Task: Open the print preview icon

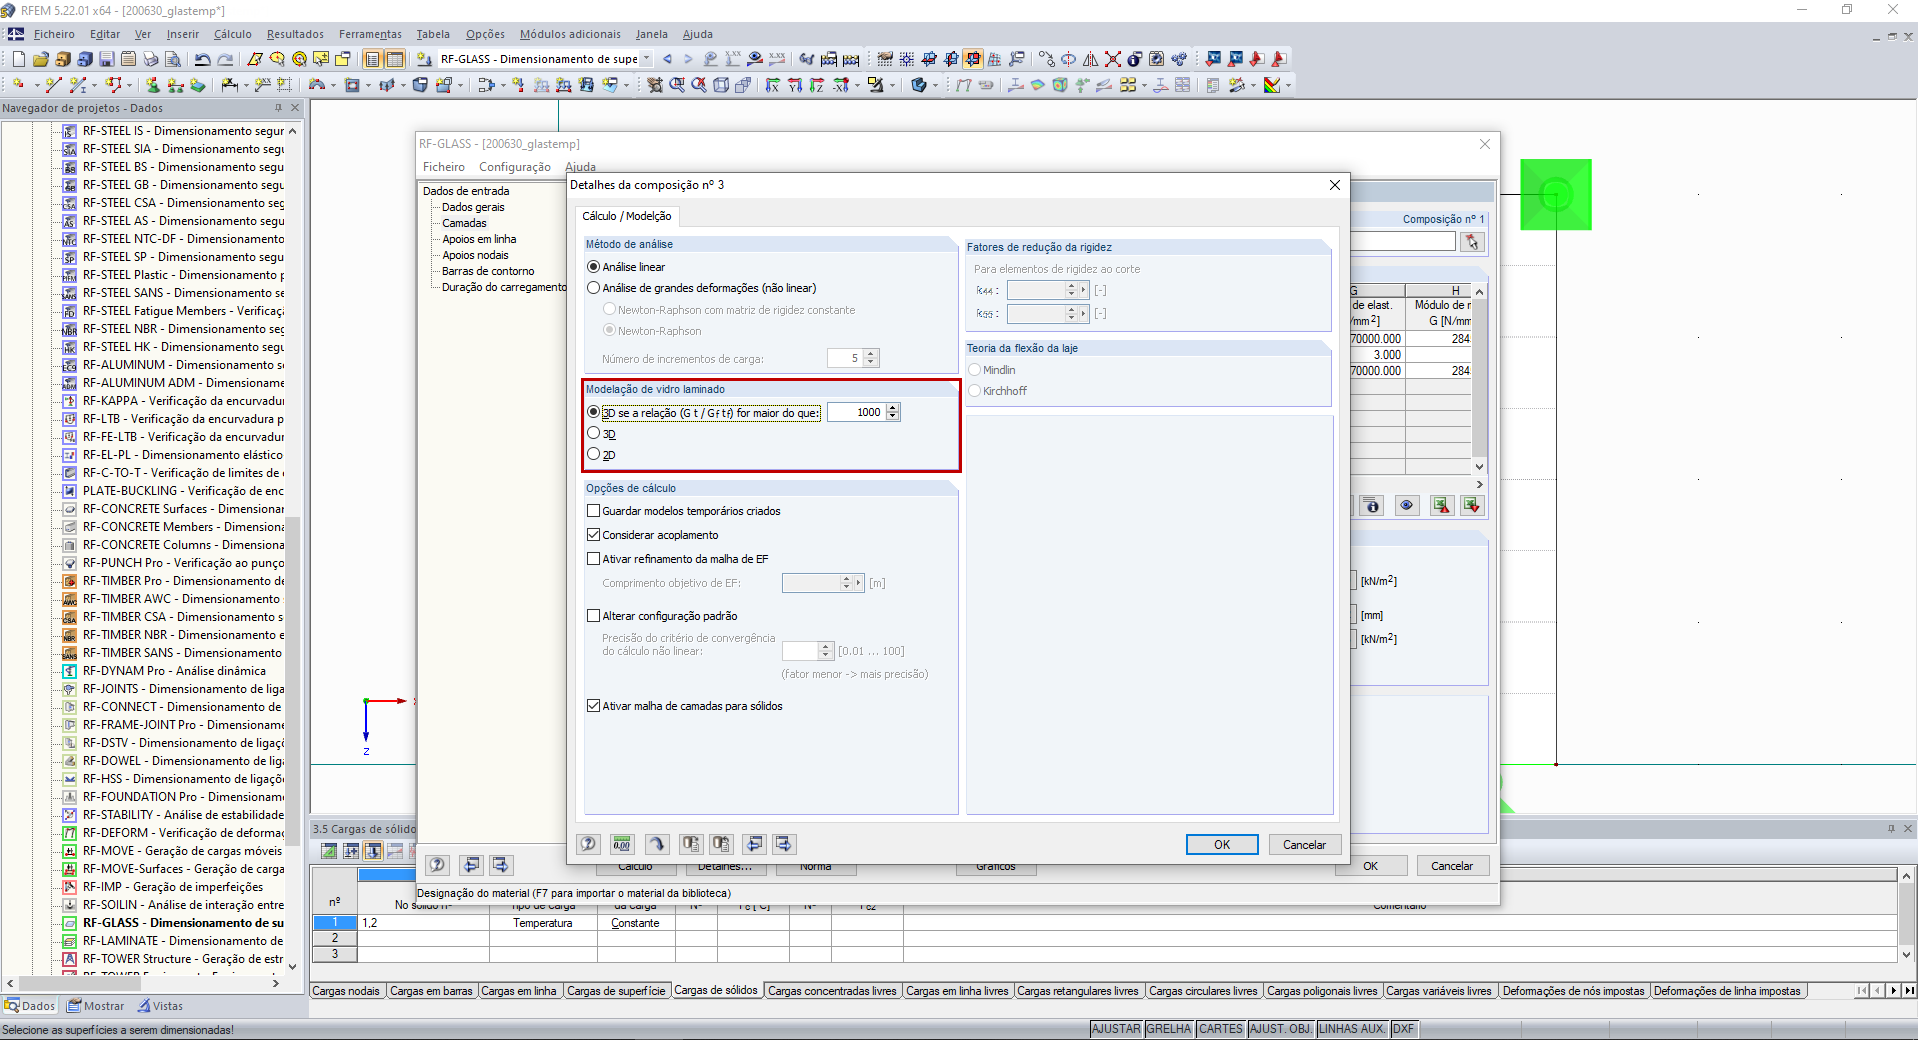Action: coord(173,59)
